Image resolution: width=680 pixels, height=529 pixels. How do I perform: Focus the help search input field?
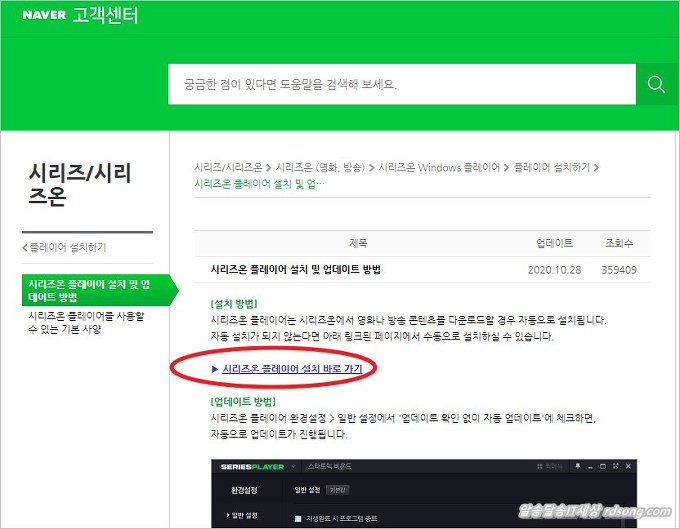point(400,85)
